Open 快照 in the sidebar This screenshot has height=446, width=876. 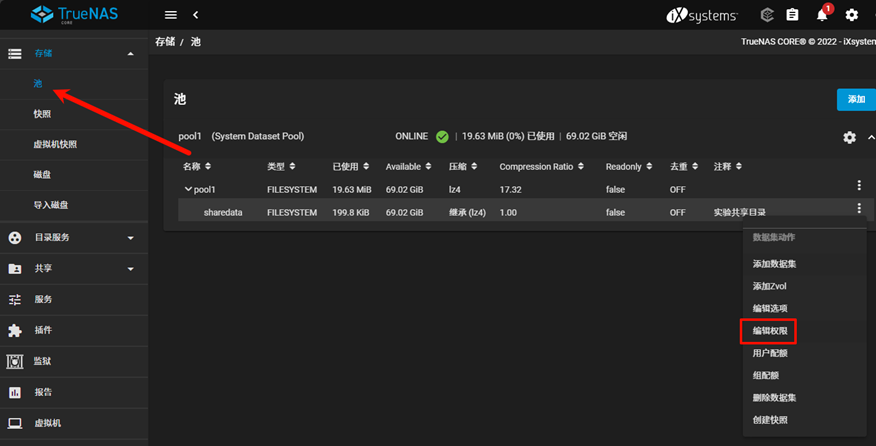[42, 115]
